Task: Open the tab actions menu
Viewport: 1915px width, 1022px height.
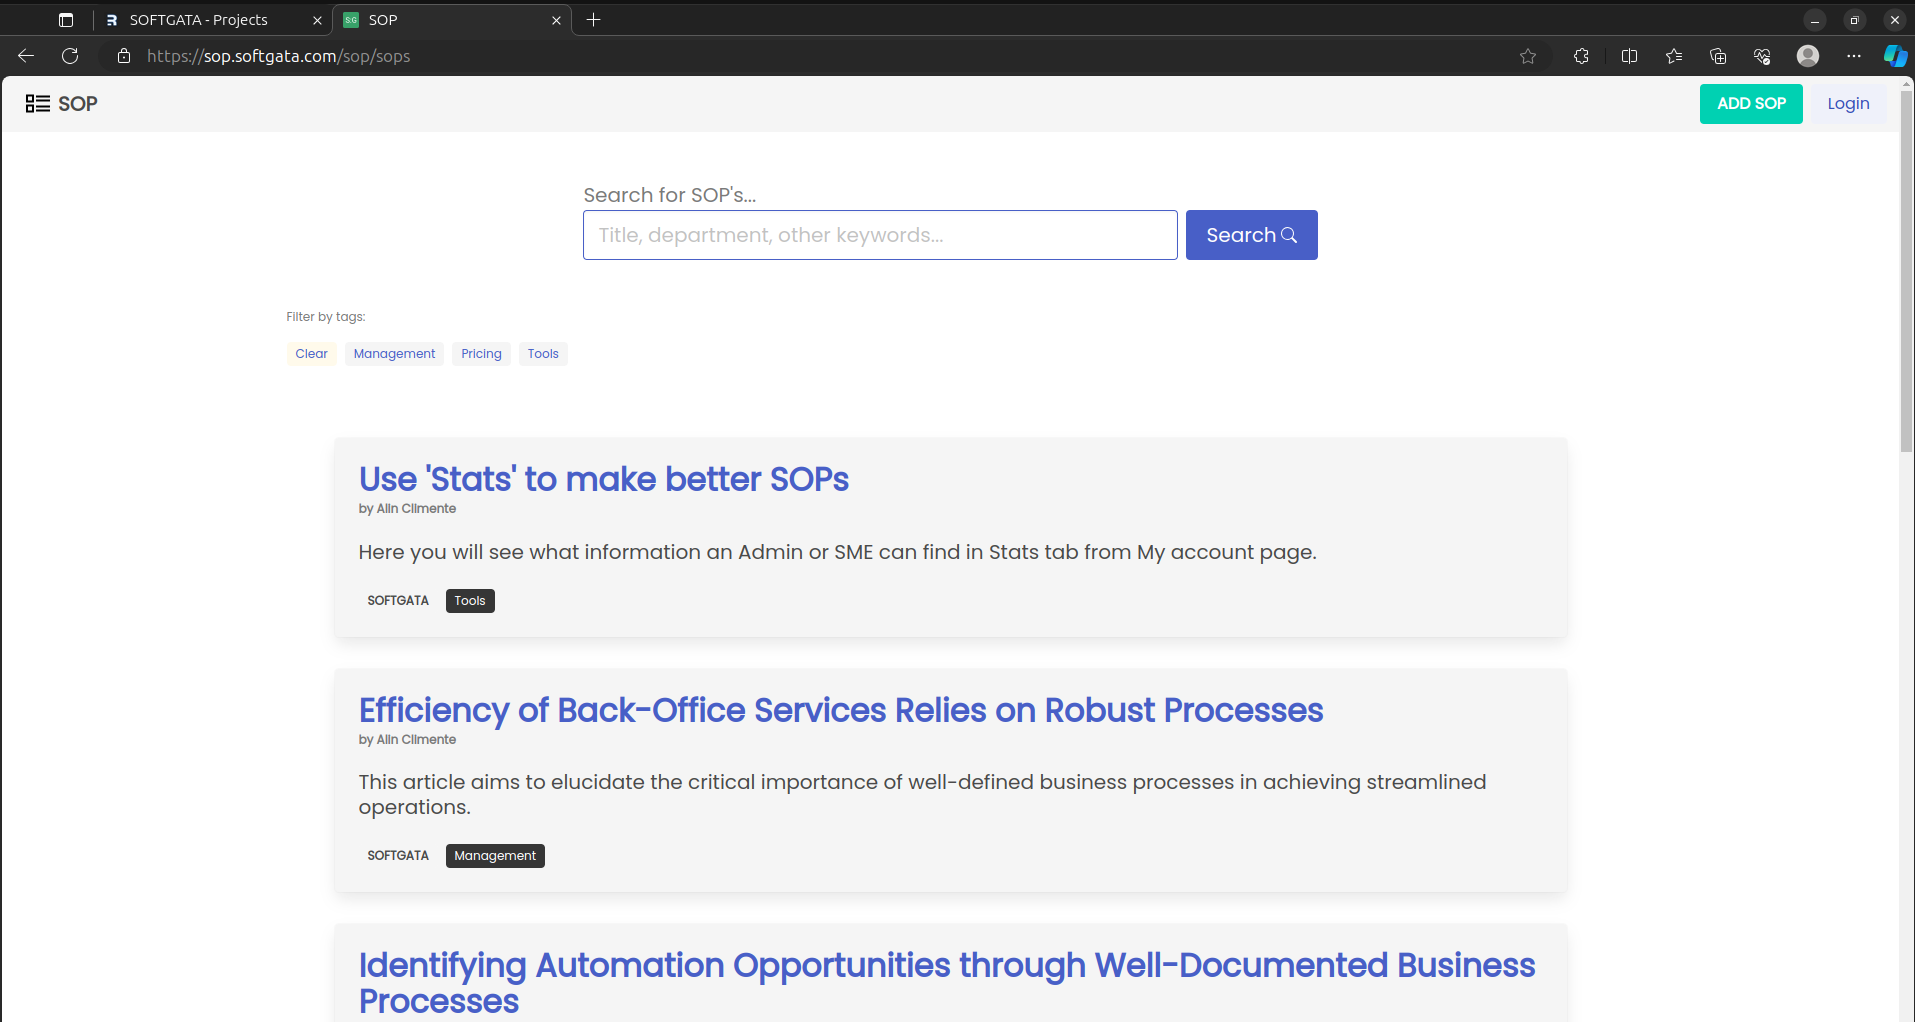Action: (66, 20)
